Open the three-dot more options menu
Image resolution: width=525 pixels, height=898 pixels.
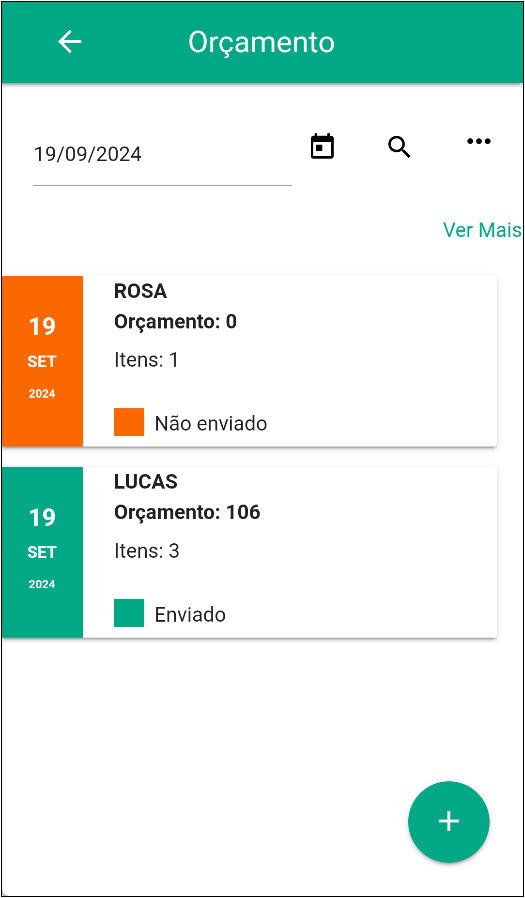[x=479, y=141]
